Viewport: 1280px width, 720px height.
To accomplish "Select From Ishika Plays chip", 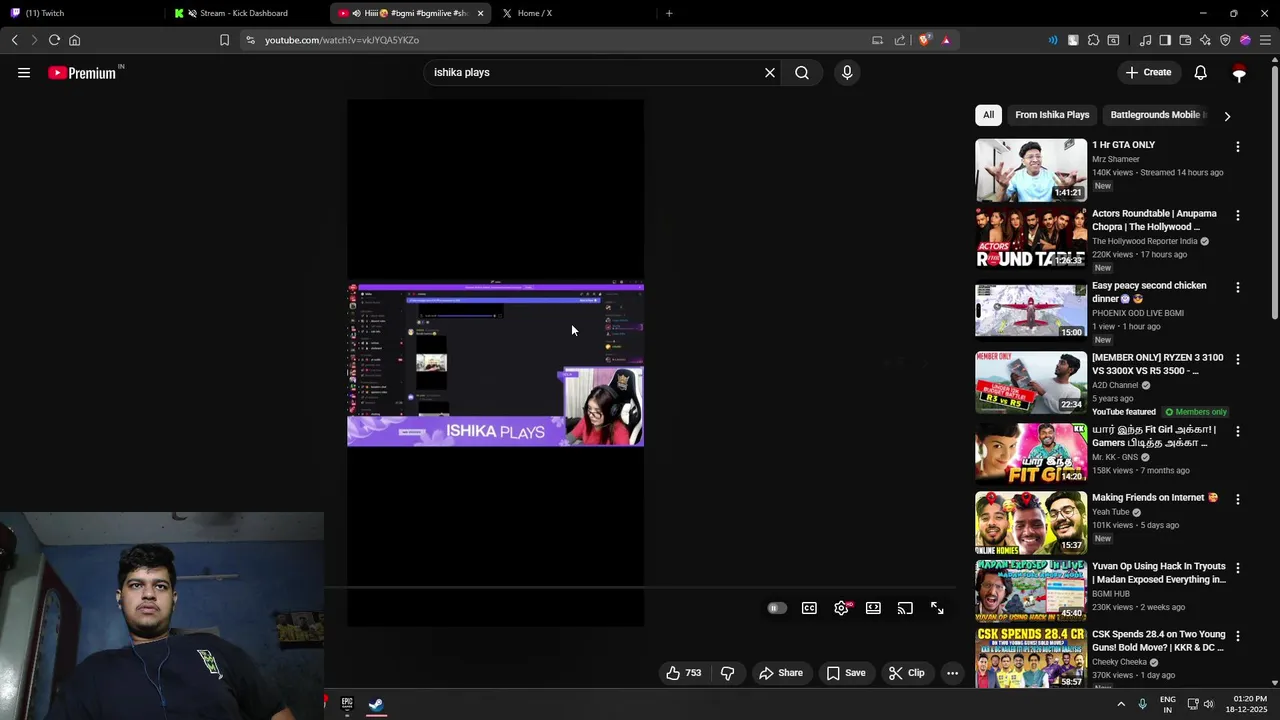I will click(x=1052, y=115).
